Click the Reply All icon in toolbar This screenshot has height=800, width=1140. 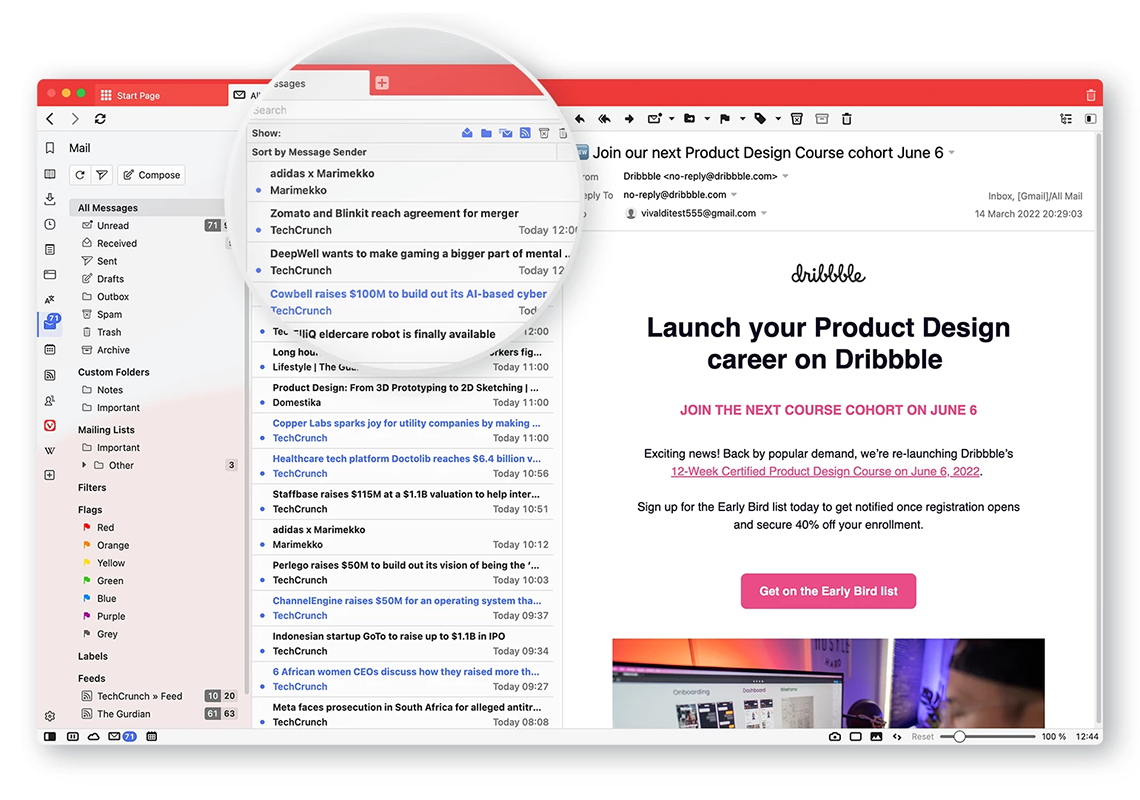click(x=604, y=119)
